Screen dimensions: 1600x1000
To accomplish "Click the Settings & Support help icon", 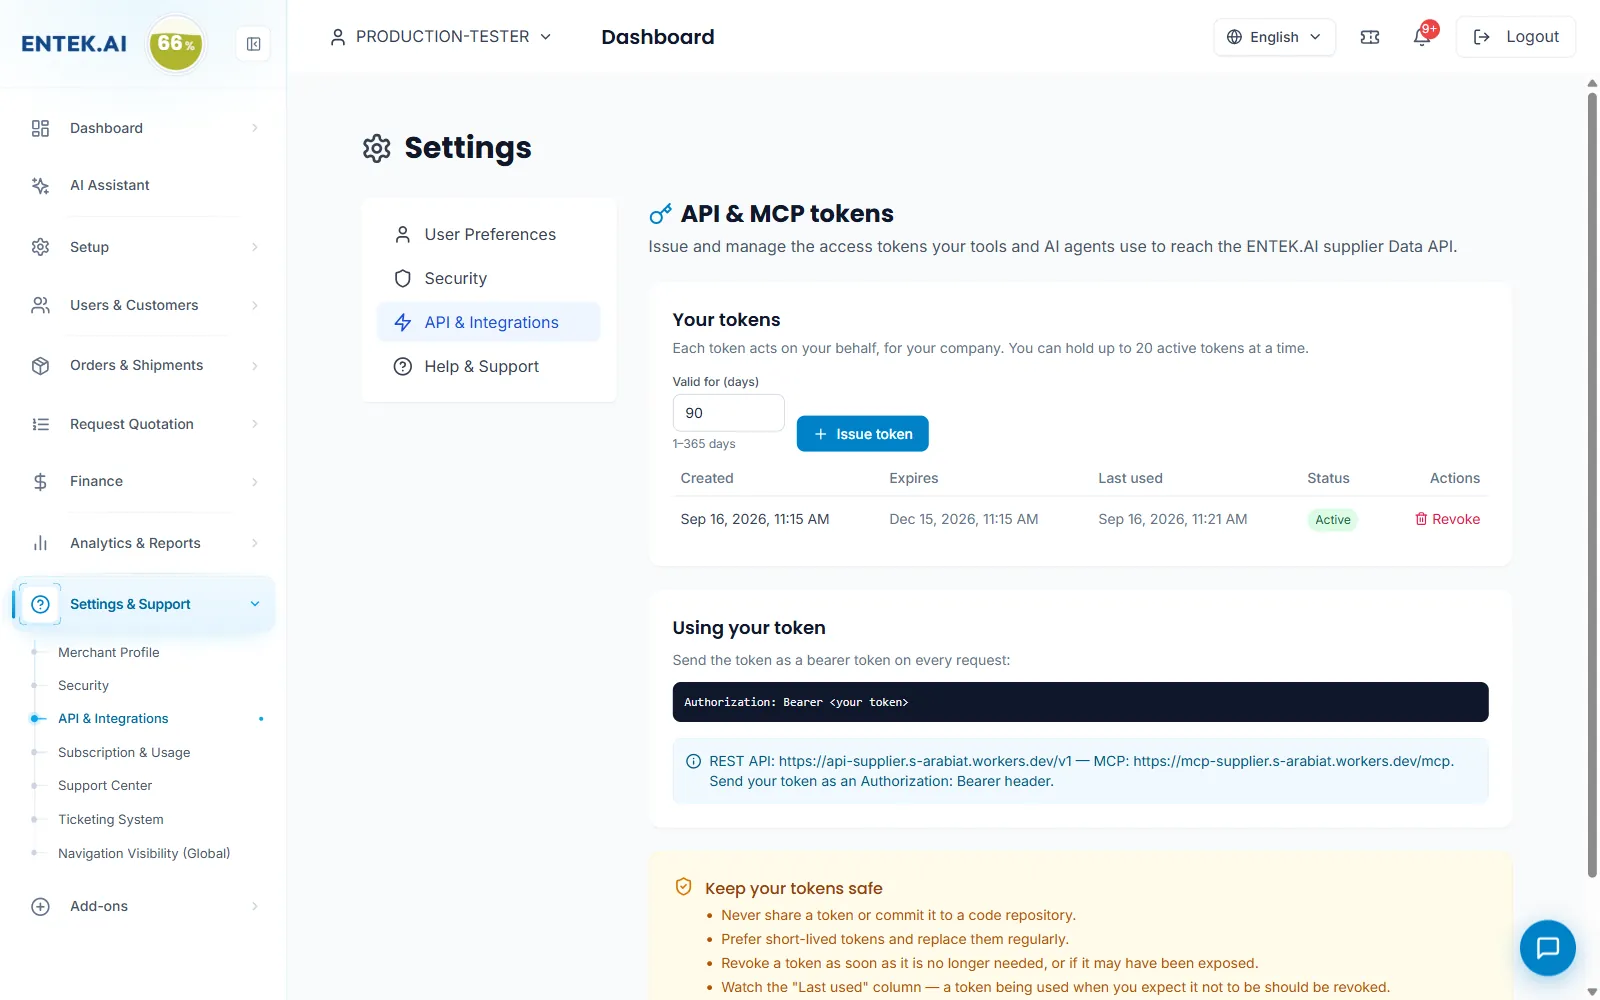I will (40, 604).
